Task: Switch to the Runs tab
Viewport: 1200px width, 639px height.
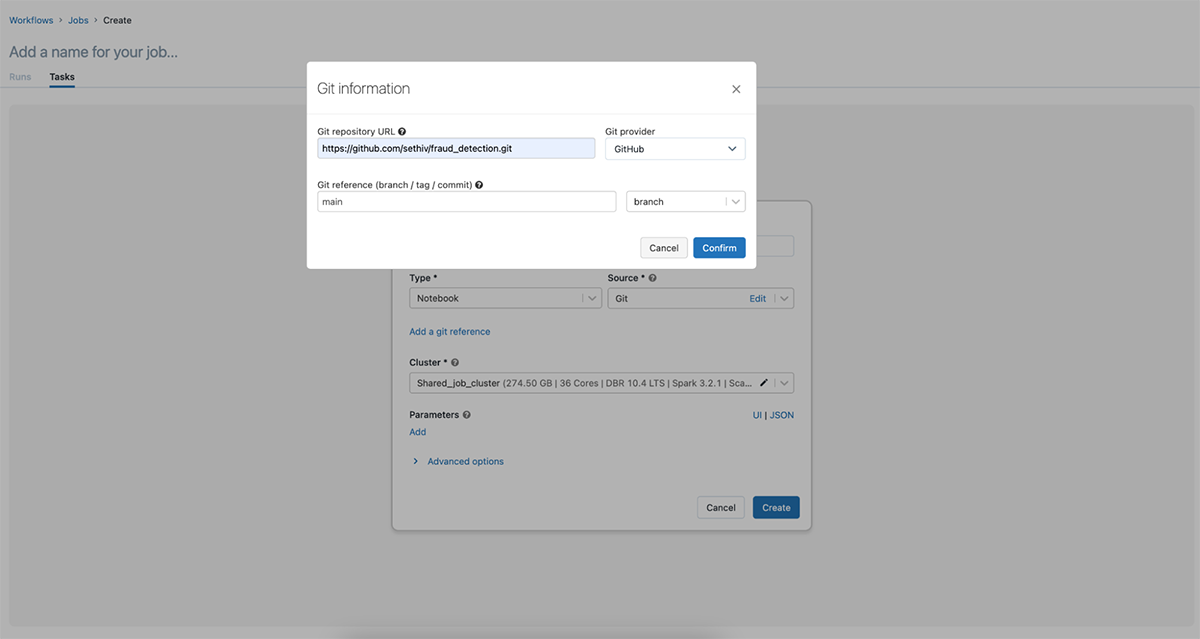Action: point(20,77)
